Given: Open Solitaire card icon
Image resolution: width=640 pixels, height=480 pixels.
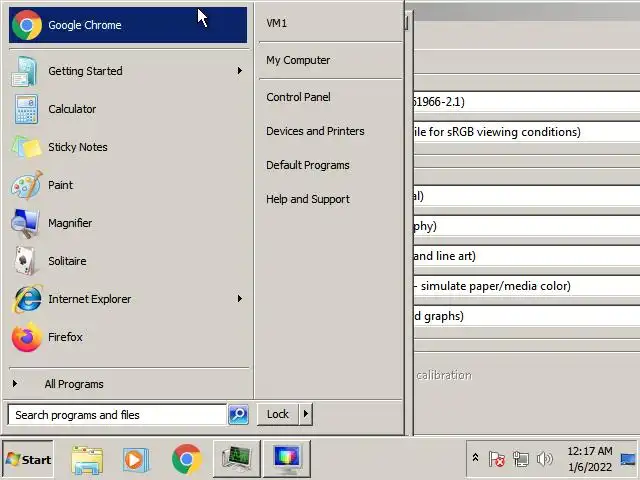Looking at the screenshot, I should pyautogui.click(x=25, y=261).
